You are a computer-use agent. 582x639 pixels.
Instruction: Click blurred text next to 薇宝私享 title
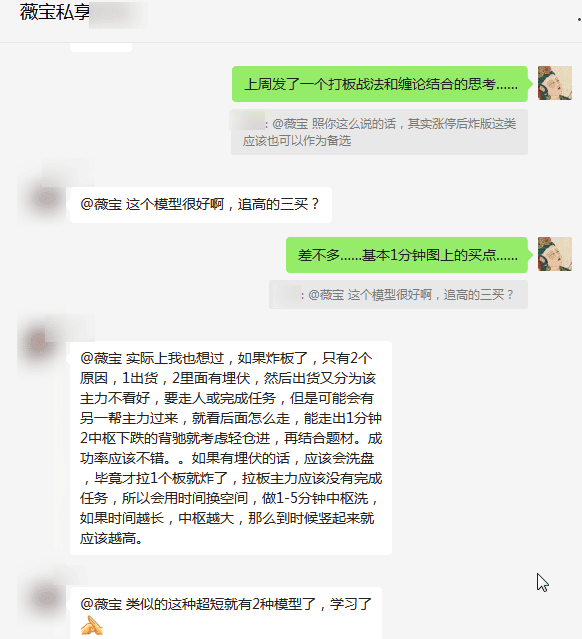pyautogui.click(x=118, y=15)
